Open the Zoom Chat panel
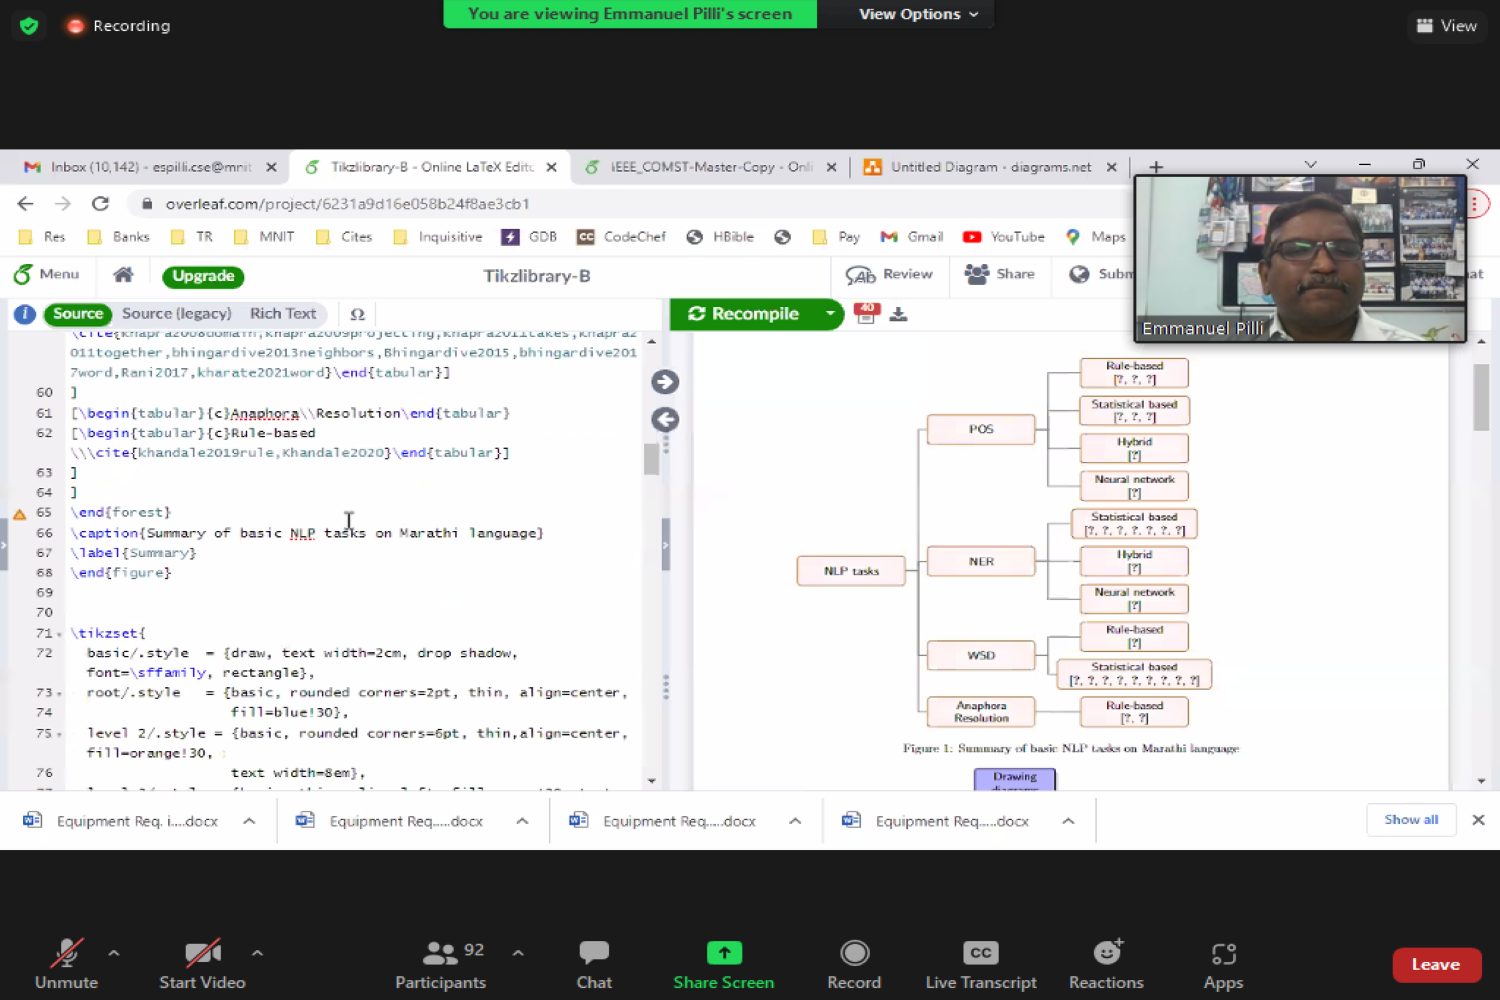Screen dimensions: 1500x1000 [x=593, y=964]
